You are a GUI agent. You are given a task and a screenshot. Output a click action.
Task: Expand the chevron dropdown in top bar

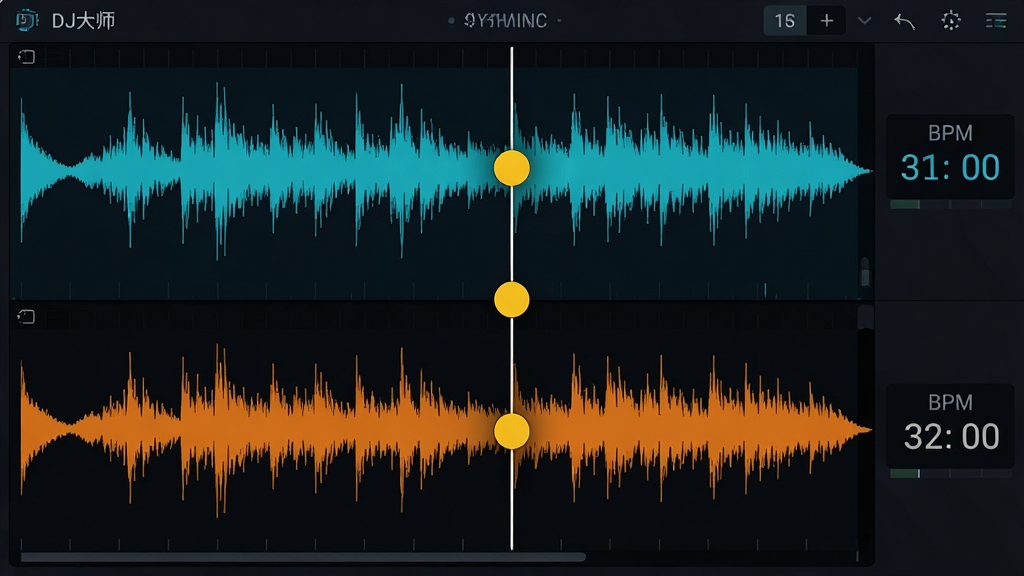864,21
